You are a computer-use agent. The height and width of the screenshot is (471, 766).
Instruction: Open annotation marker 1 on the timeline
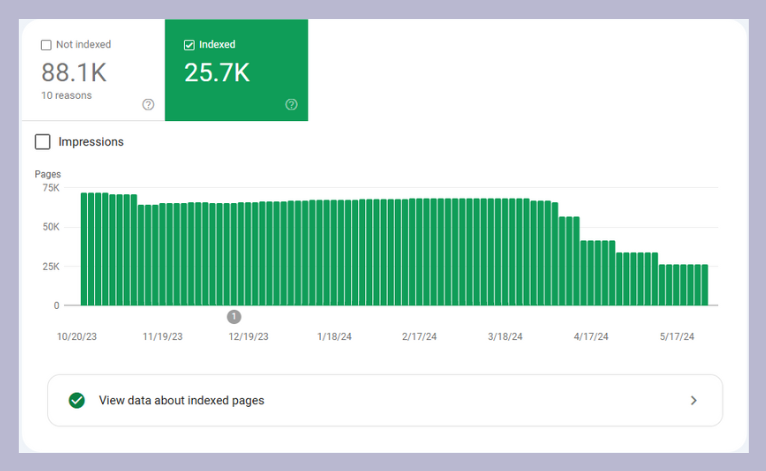click(234, 316)
